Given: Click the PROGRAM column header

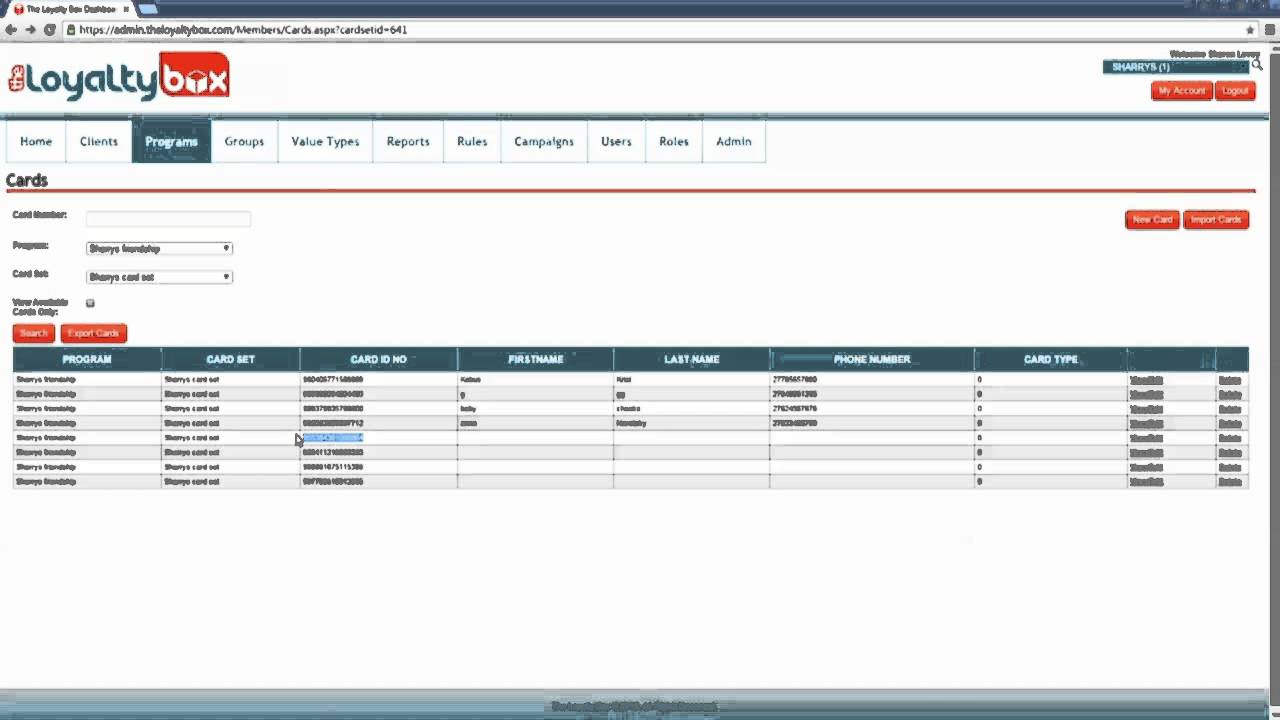Looking at the screenshot, I should click(87, 359).
